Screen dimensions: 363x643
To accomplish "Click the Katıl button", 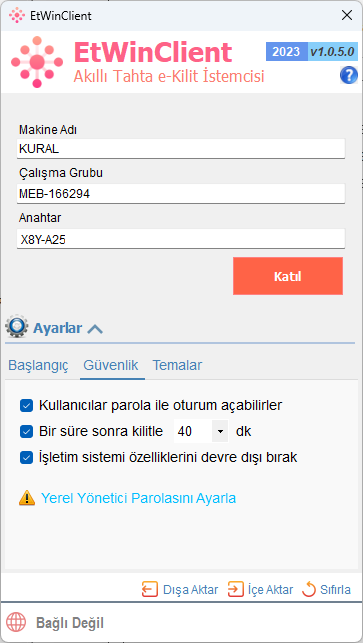I will [288, 276].
